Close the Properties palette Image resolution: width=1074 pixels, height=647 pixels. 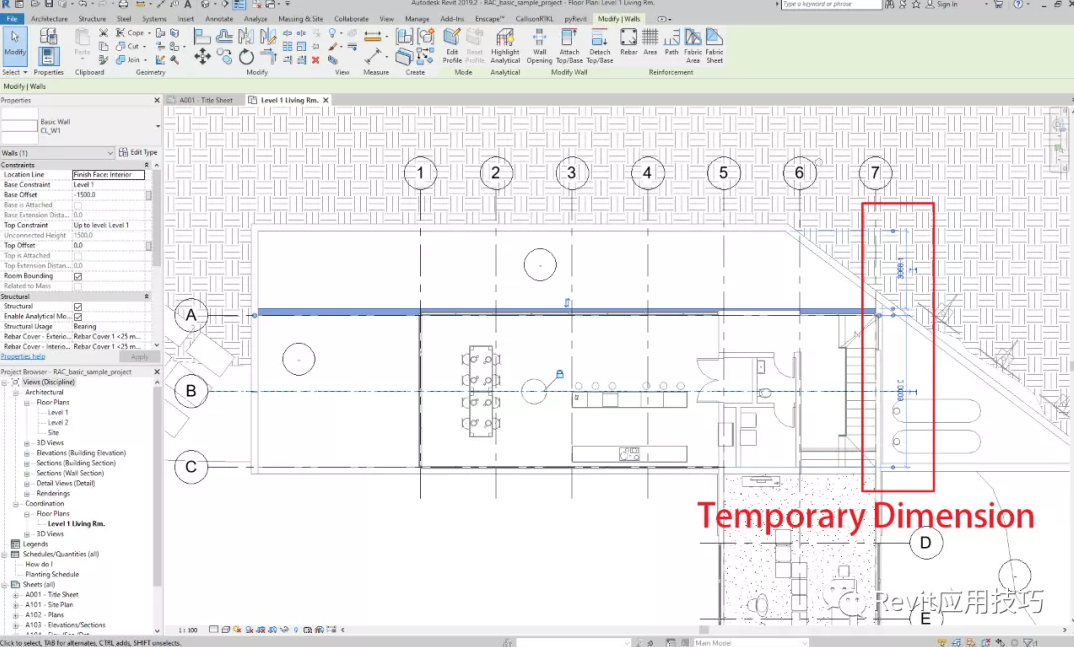point(156,100)
